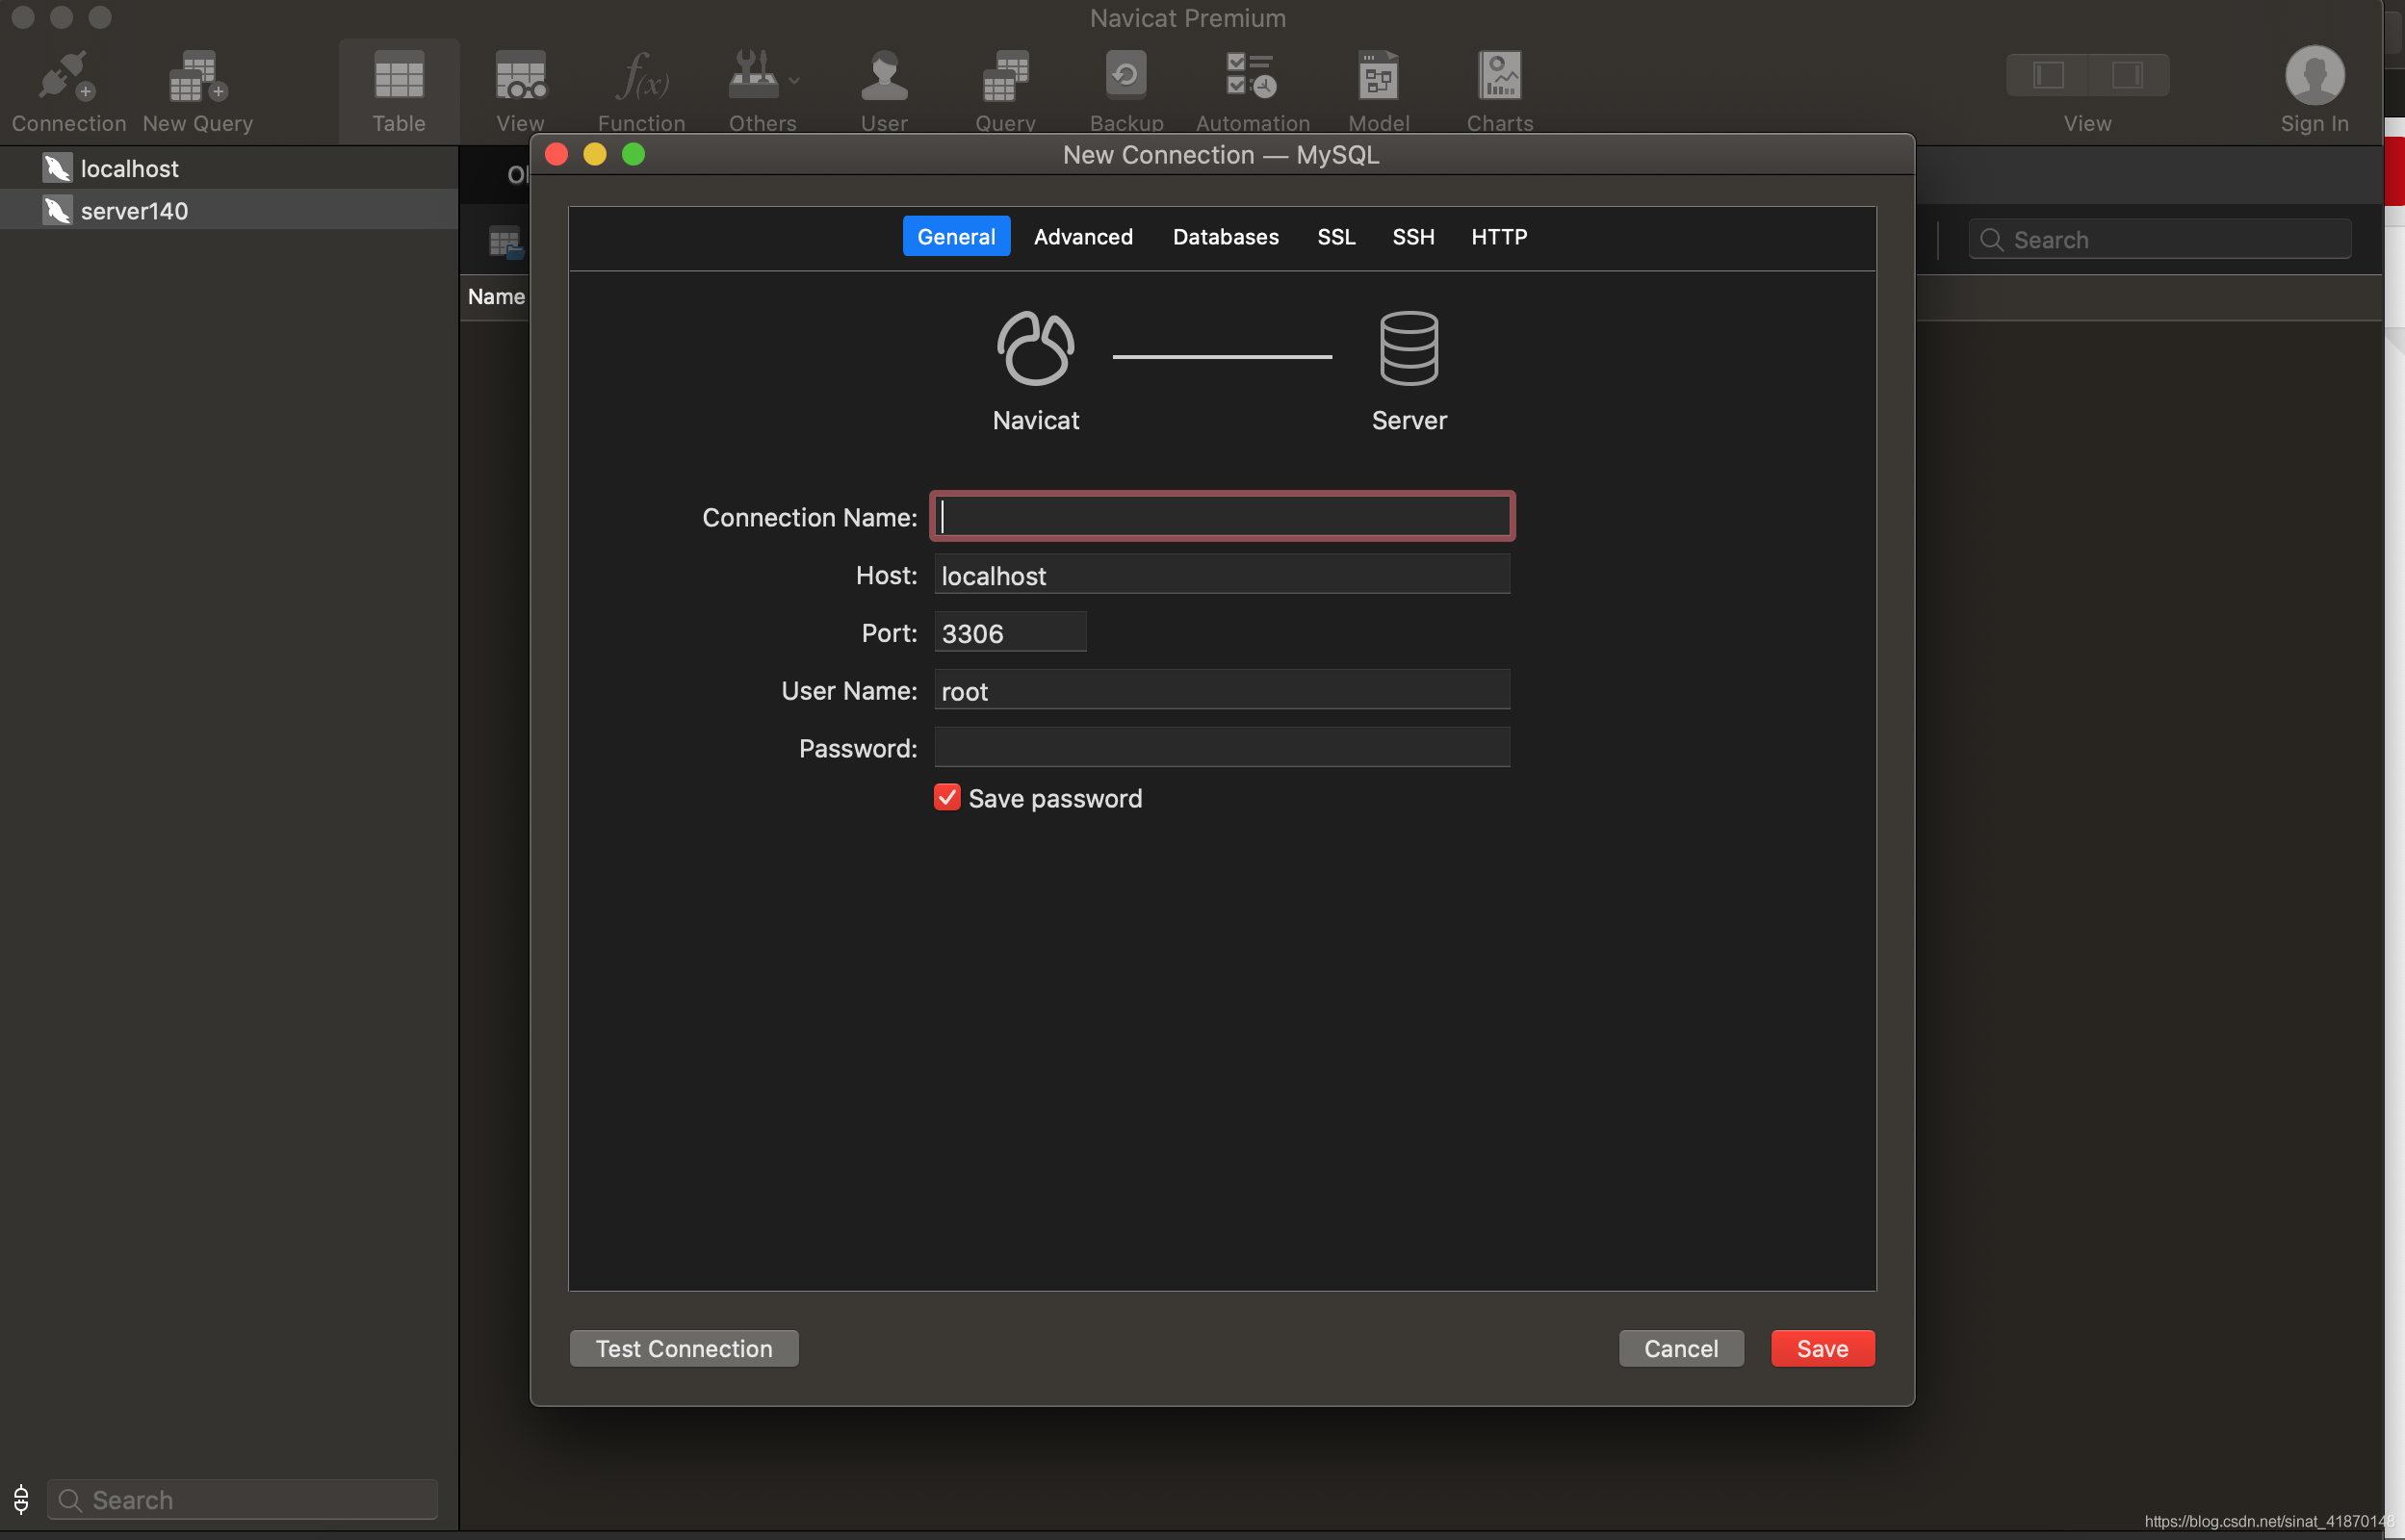Screen dimensions: 2405x1540
Task: Open the View objects toolbar icon
Action: (x=521, y=78)
